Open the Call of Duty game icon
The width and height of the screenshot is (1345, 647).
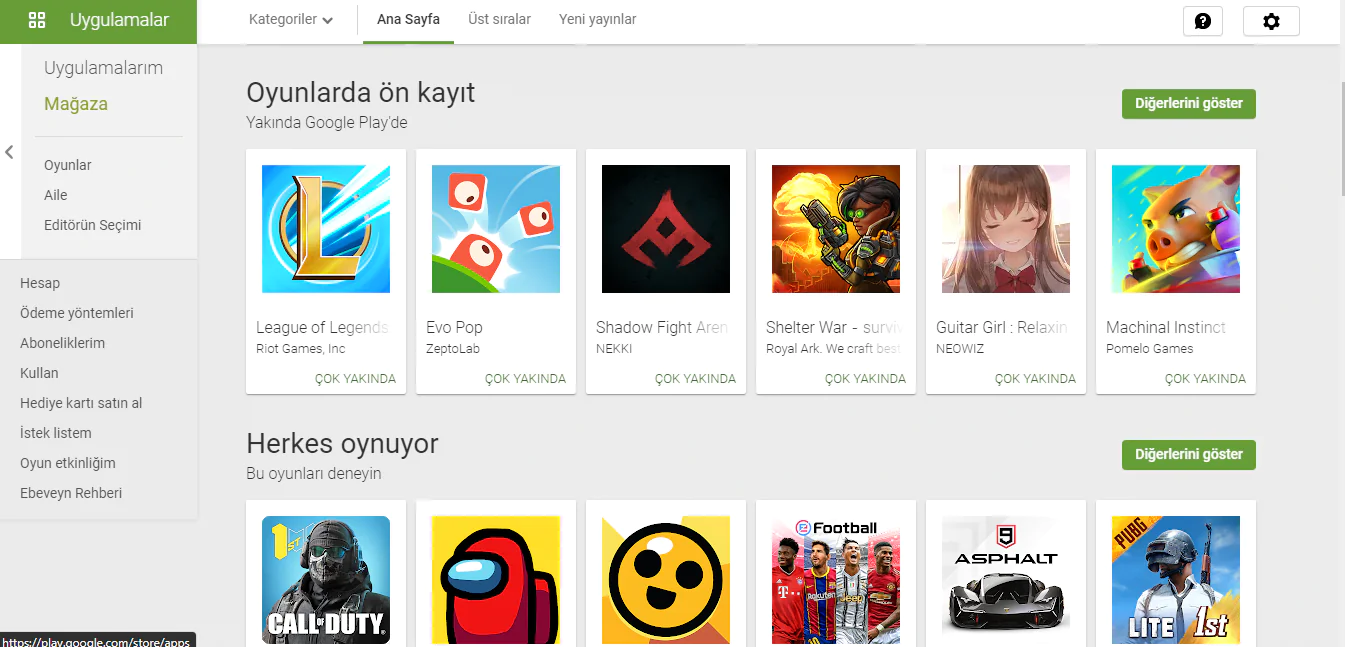(326, 580)
